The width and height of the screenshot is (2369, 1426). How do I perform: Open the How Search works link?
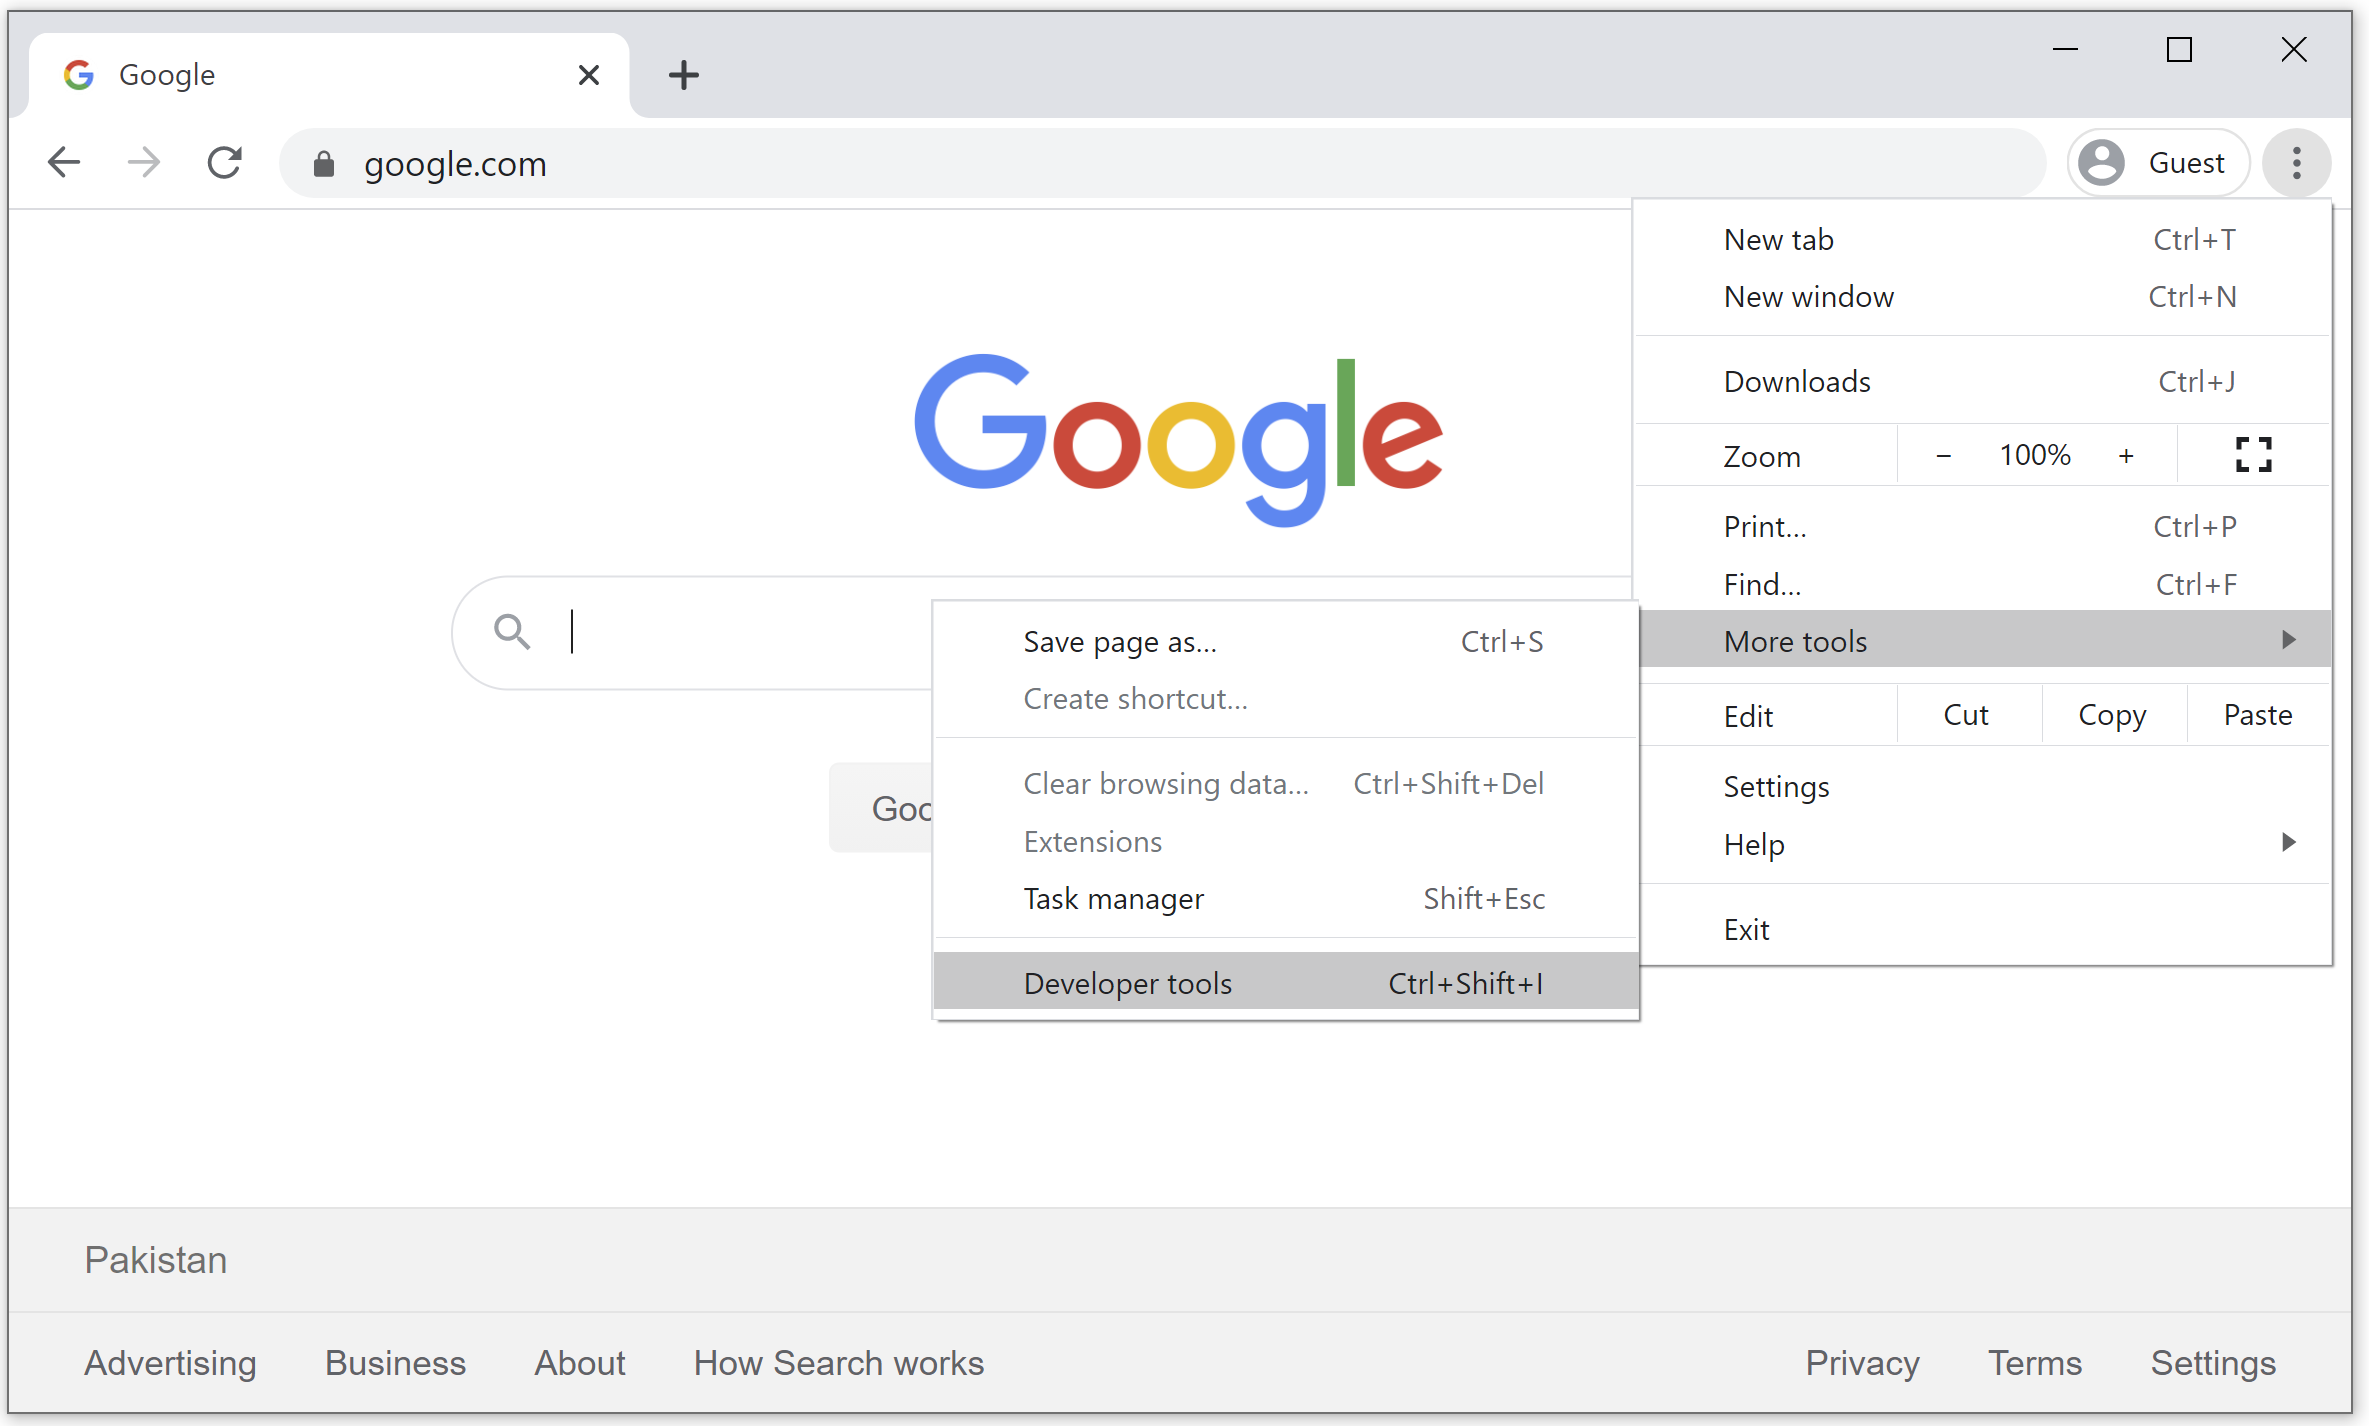[838, 1363]
